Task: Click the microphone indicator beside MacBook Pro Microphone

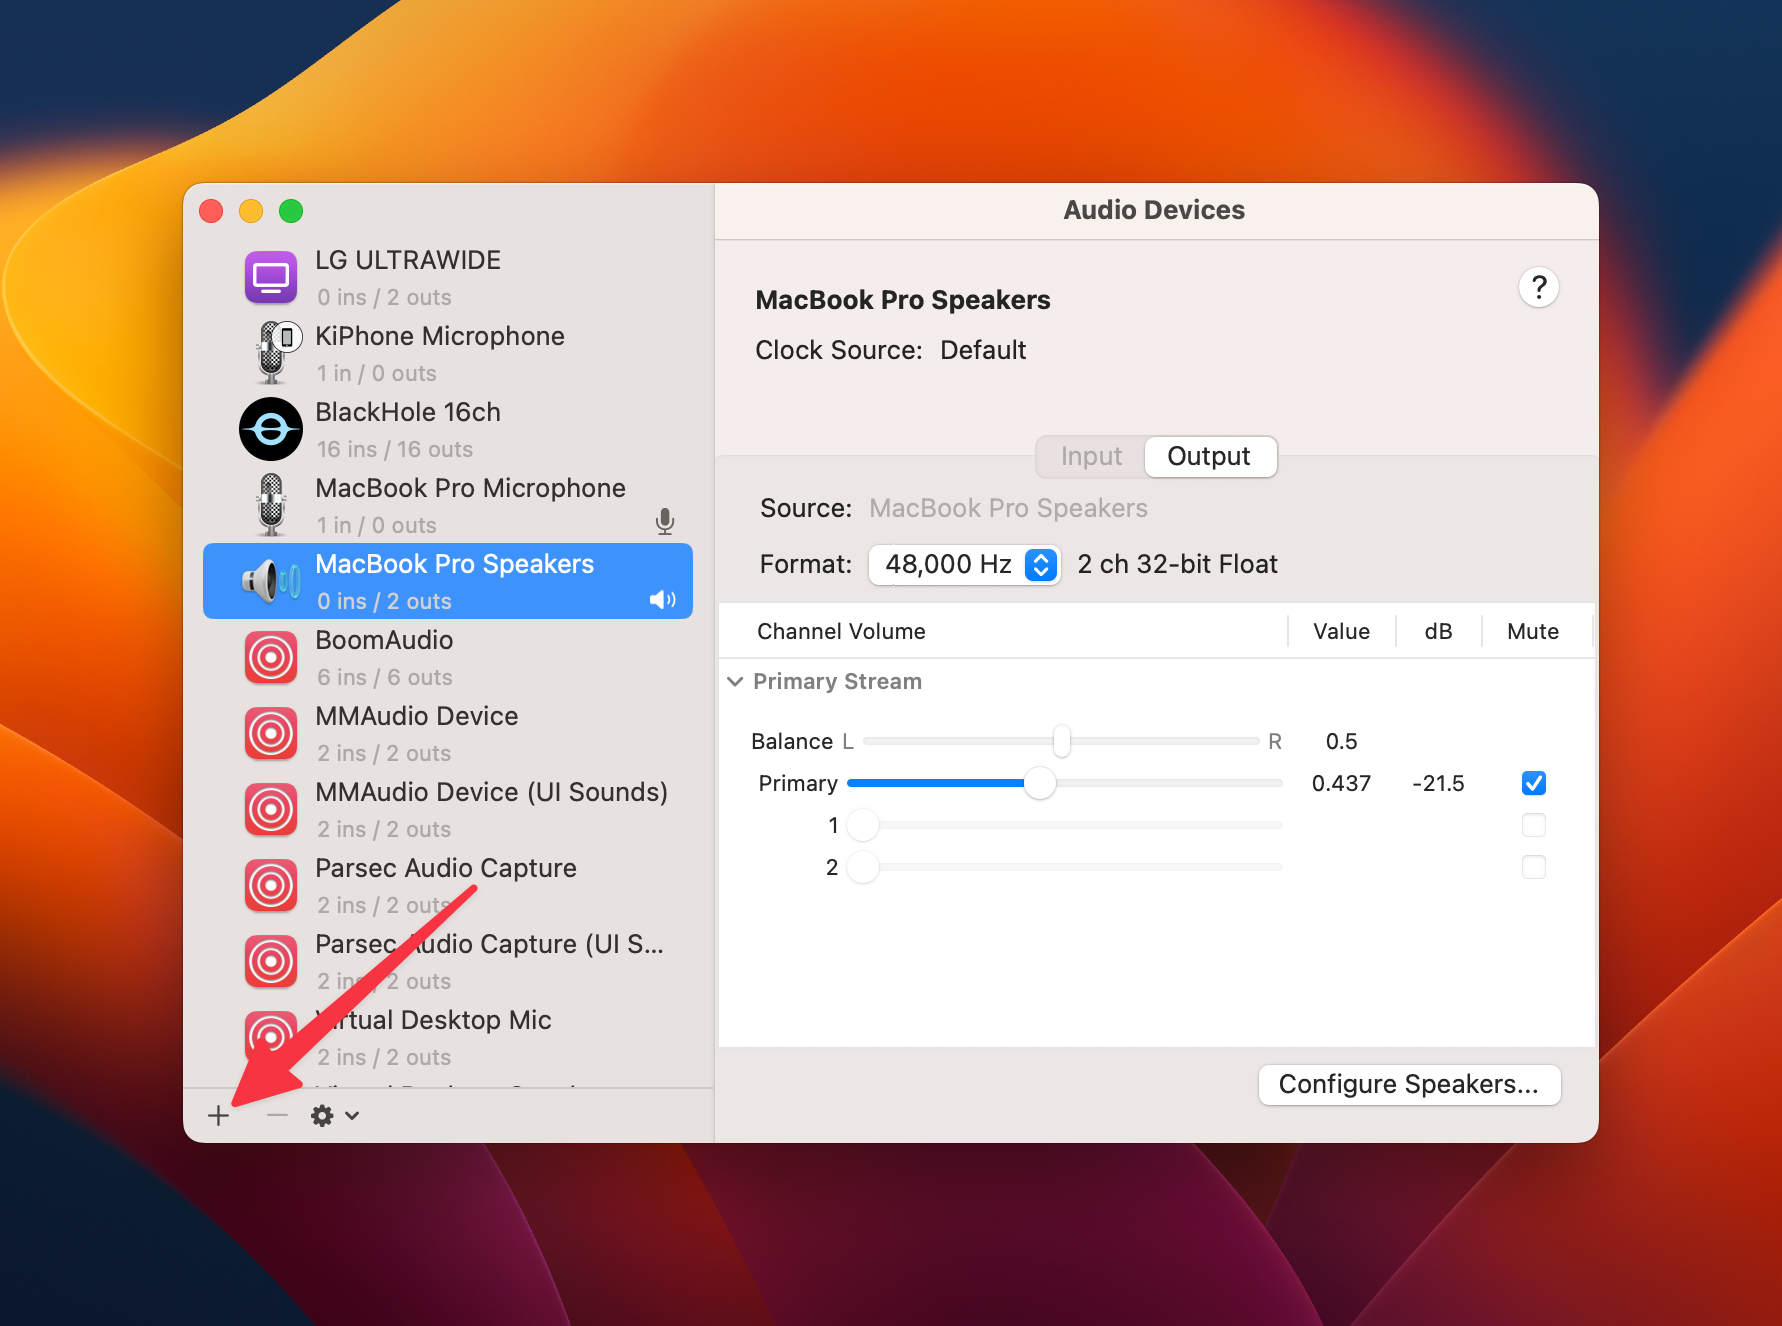Action: coord(665,522)
